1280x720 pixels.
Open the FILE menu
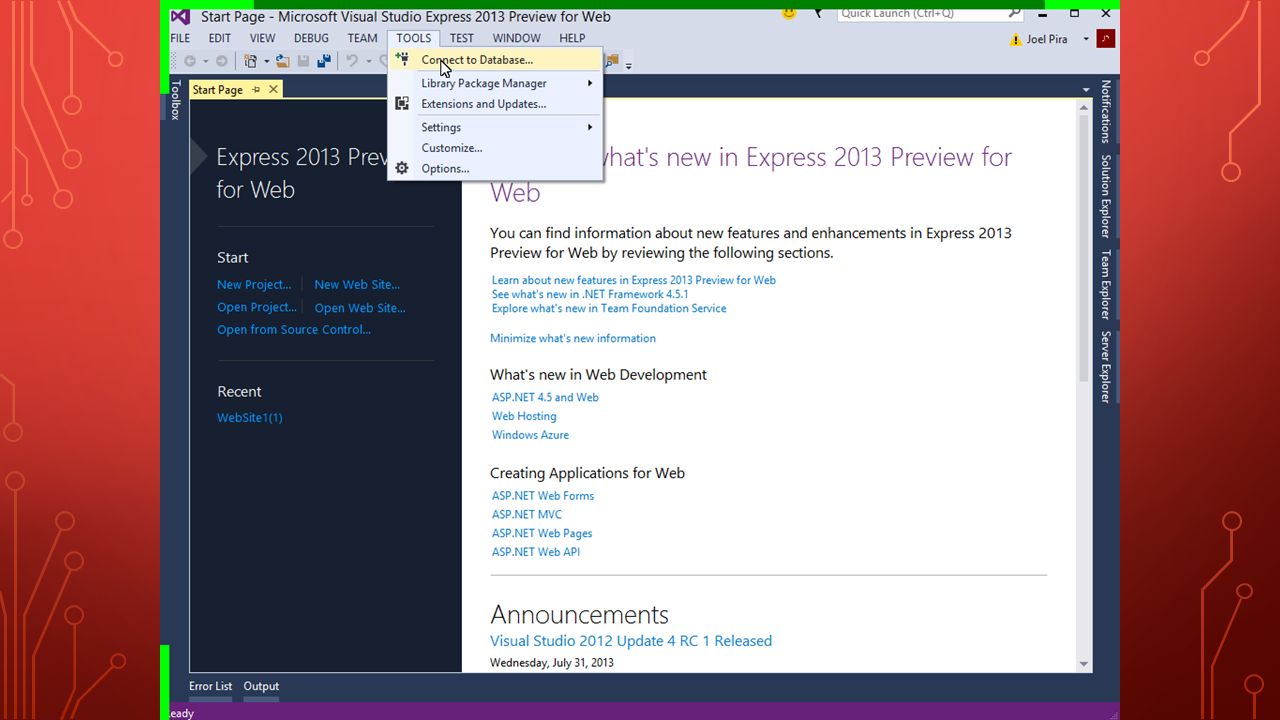click(181, 38)
